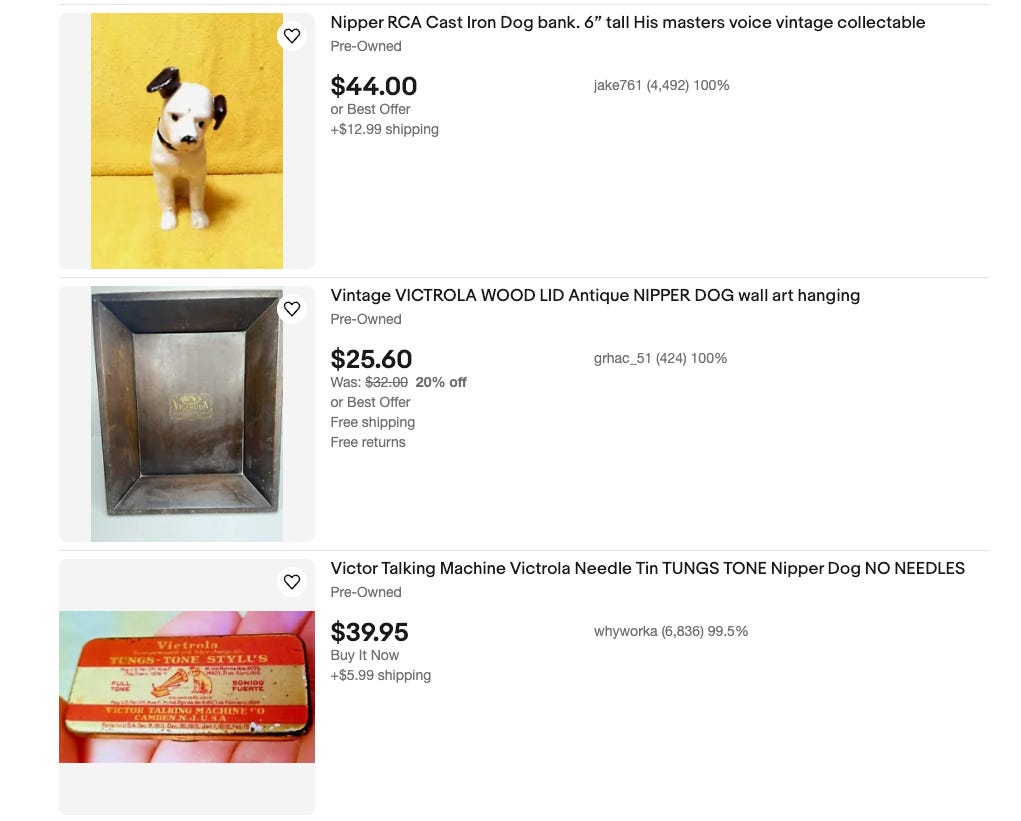Image resolution: width=1021 pixels, height=821 pixels.
Task: Open Vintage VICTROLA WOOD LID listing title
Action: tap(594, 295)
